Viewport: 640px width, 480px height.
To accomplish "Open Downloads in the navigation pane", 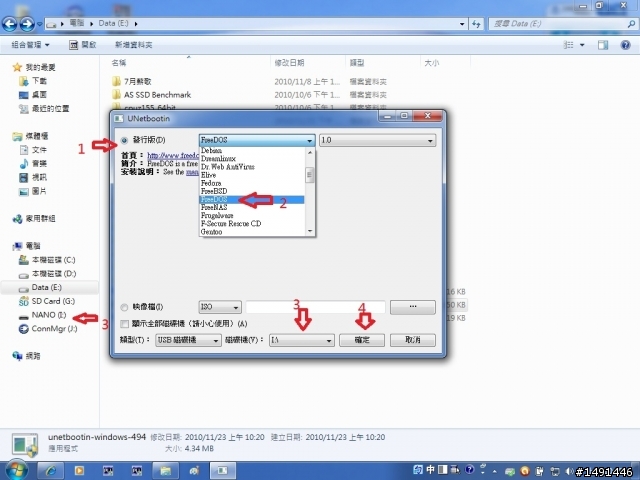I will pos(33,81).
